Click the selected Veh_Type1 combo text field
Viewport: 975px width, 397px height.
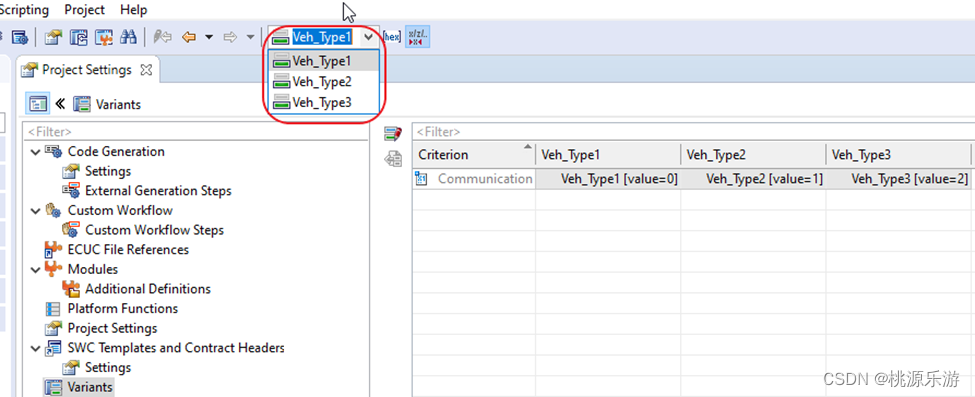[322, 37]
